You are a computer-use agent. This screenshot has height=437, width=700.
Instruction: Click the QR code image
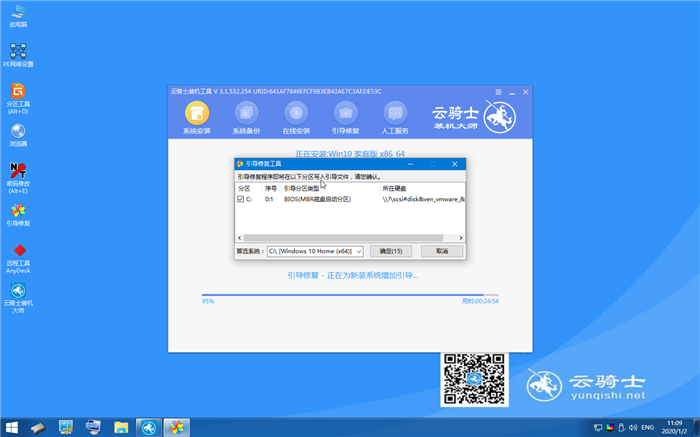coord(474,379)
